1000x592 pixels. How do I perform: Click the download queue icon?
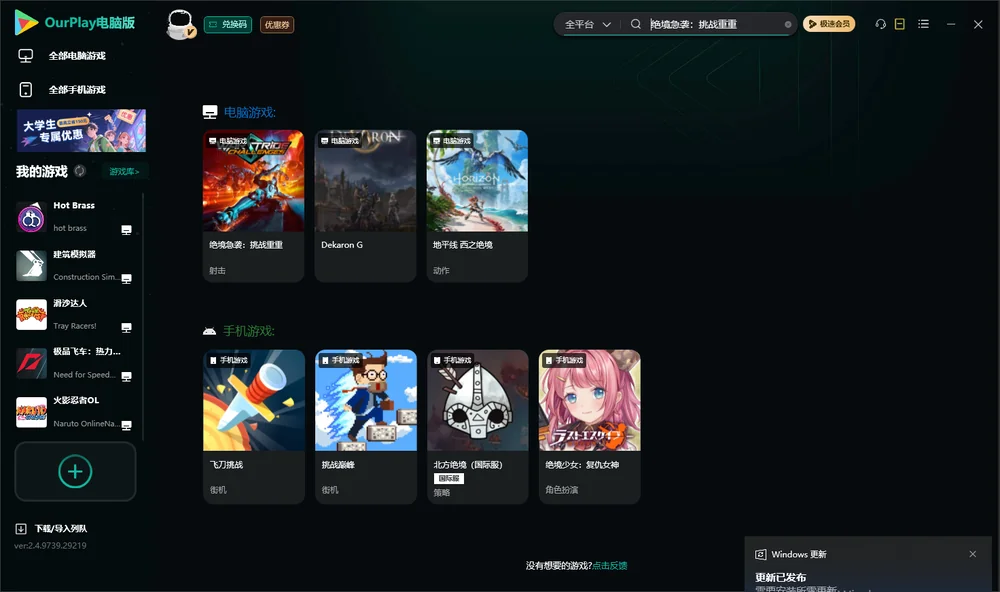21,528
